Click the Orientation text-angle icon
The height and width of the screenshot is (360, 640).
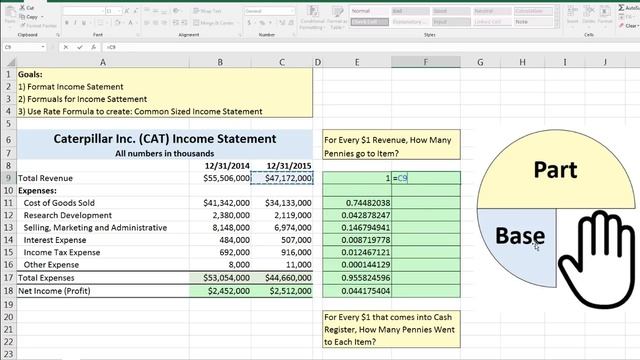tap(177, 11)
